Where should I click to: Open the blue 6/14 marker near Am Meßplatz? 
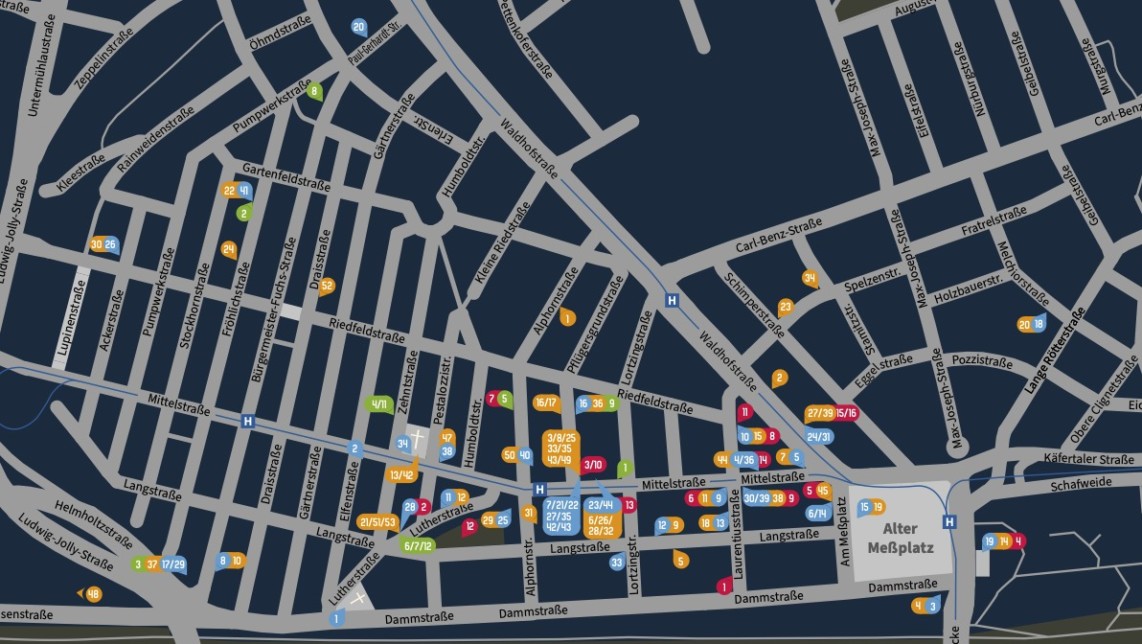pos(817,513)
